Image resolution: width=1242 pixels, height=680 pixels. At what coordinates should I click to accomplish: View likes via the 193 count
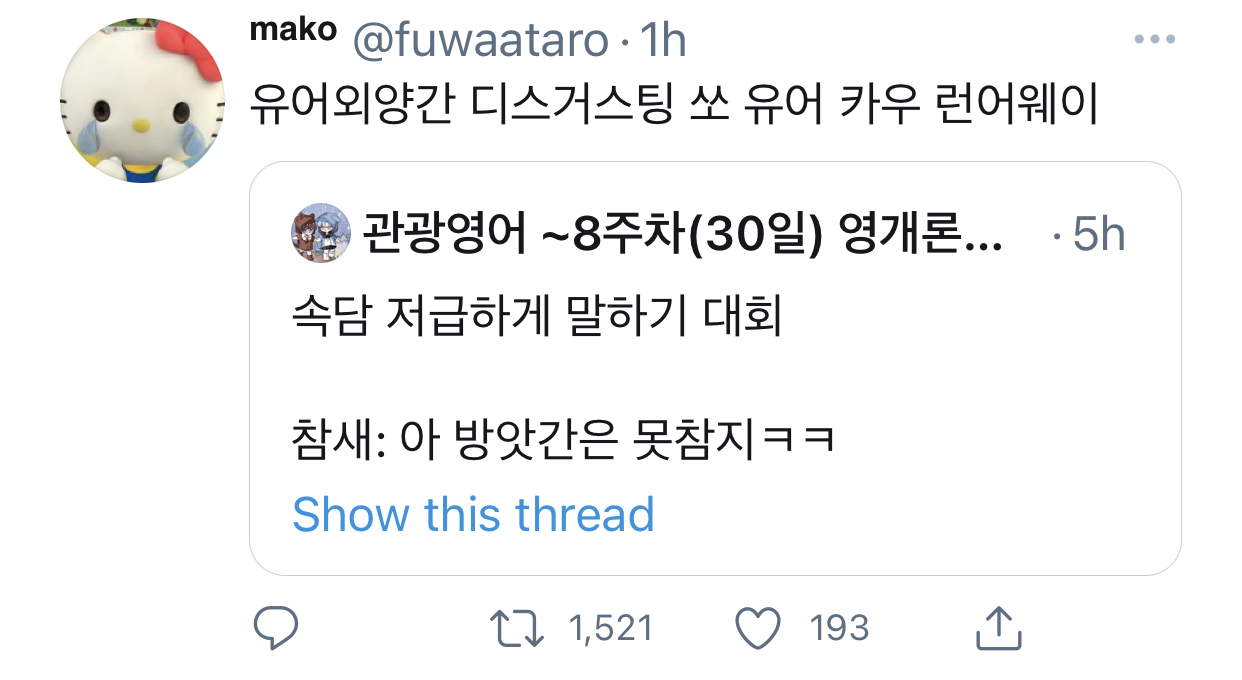[839, 628]
